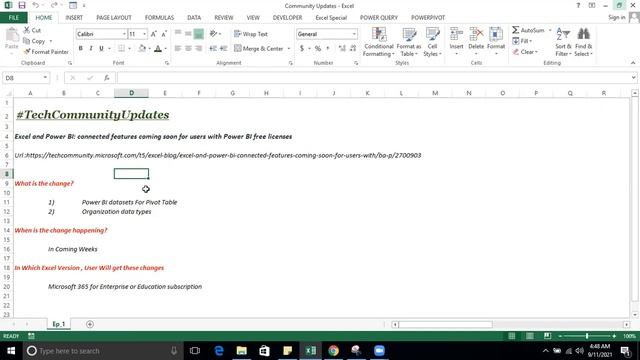Toggle Align Right in Alignment group

coord(198,49)
